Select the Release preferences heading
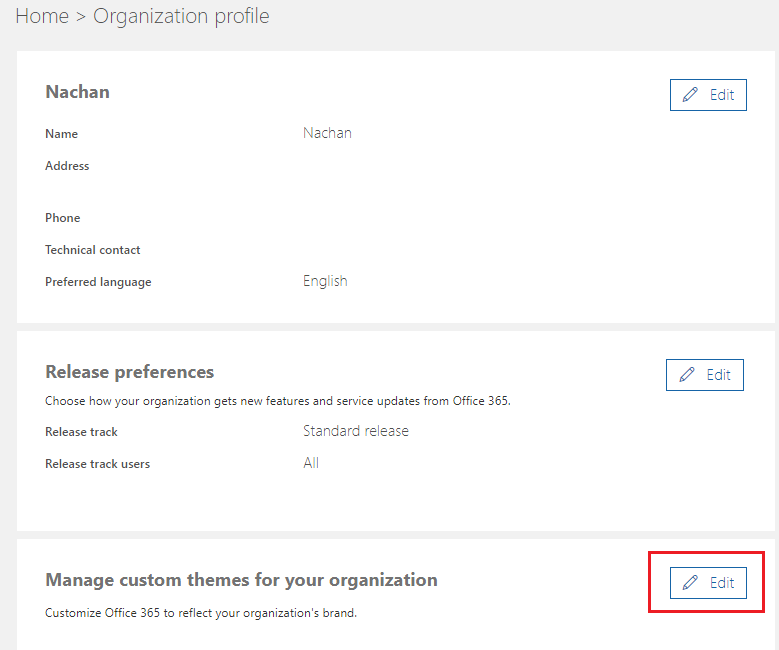 tap(129, 372)
